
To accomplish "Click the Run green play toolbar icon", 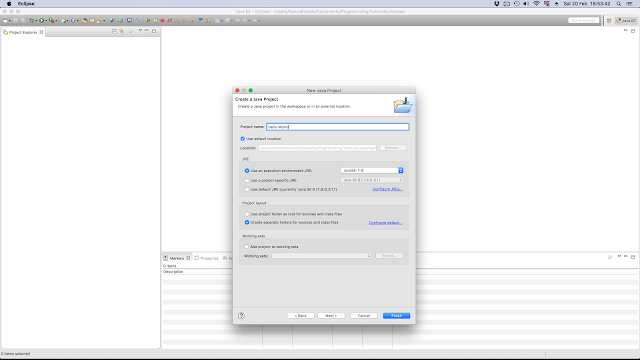I will click(x=42, y=20).
